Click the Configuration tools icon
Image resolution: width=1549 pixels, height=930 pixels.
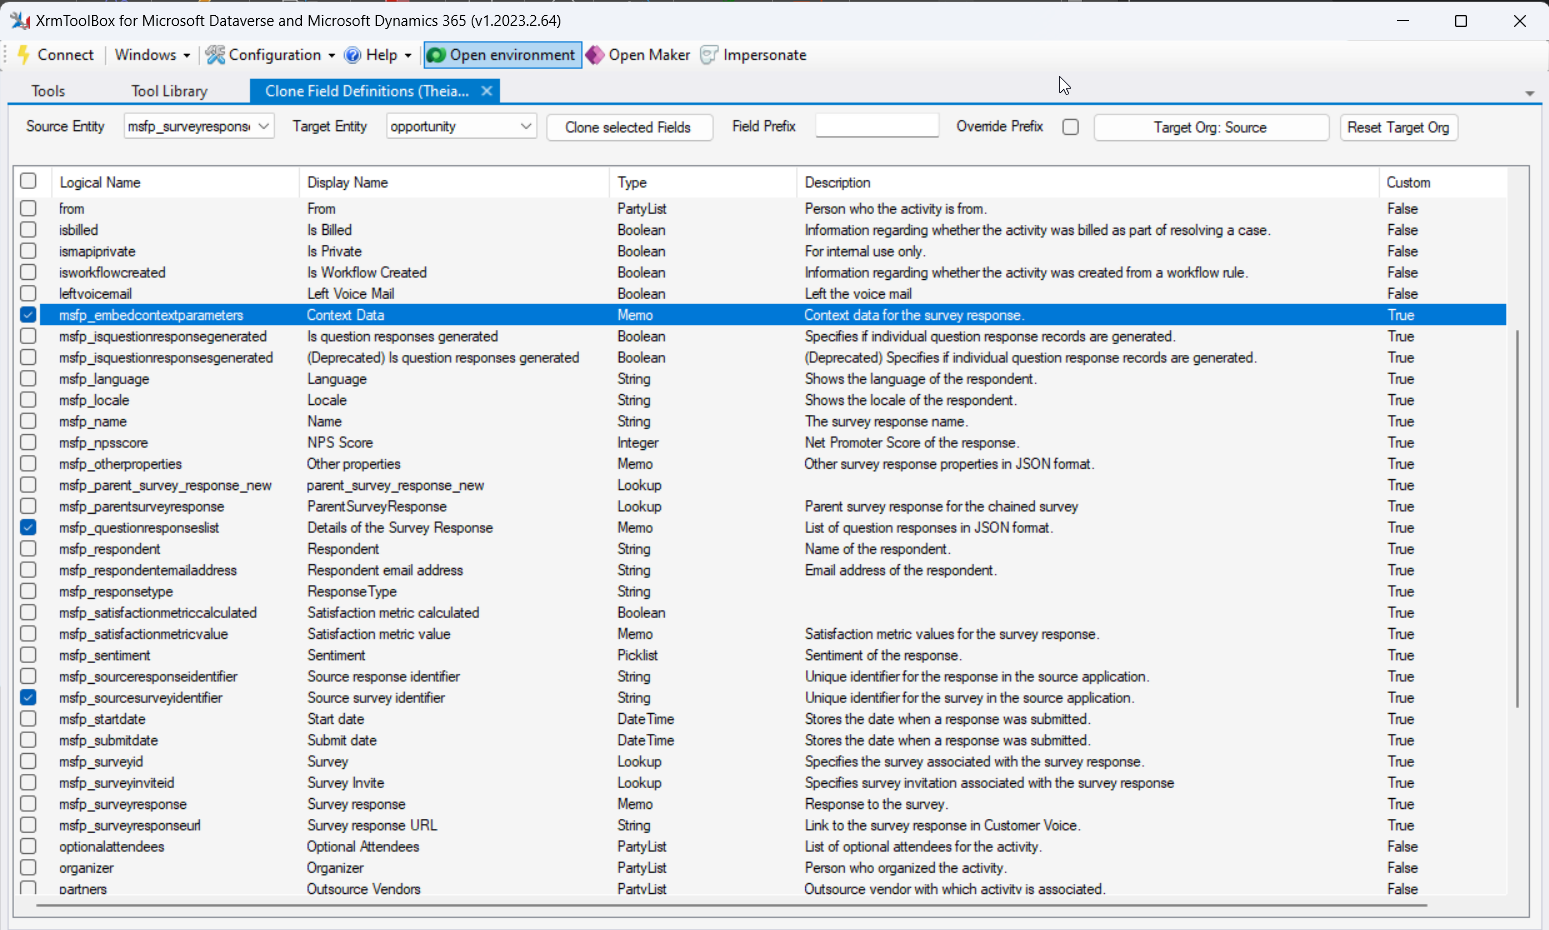point(215,55)
